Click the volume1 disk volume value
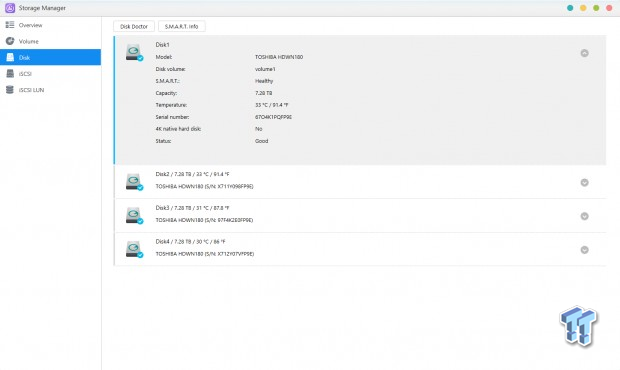Image resolution: width=620 pixels, height=370 pixels. point(265,69)
